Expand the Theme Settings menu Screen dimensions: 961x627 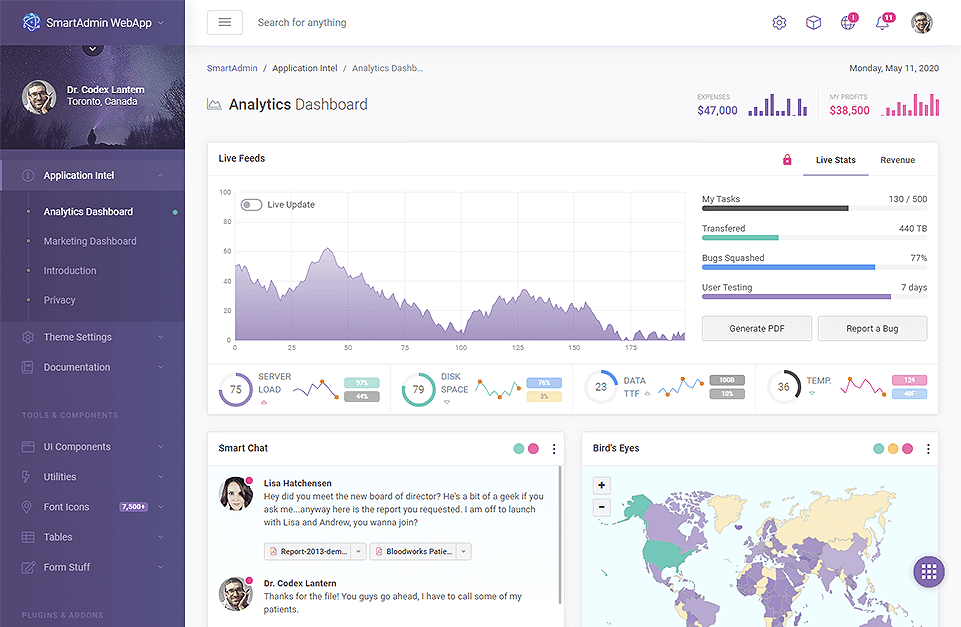pyautogui.click(x=92, y=338)
